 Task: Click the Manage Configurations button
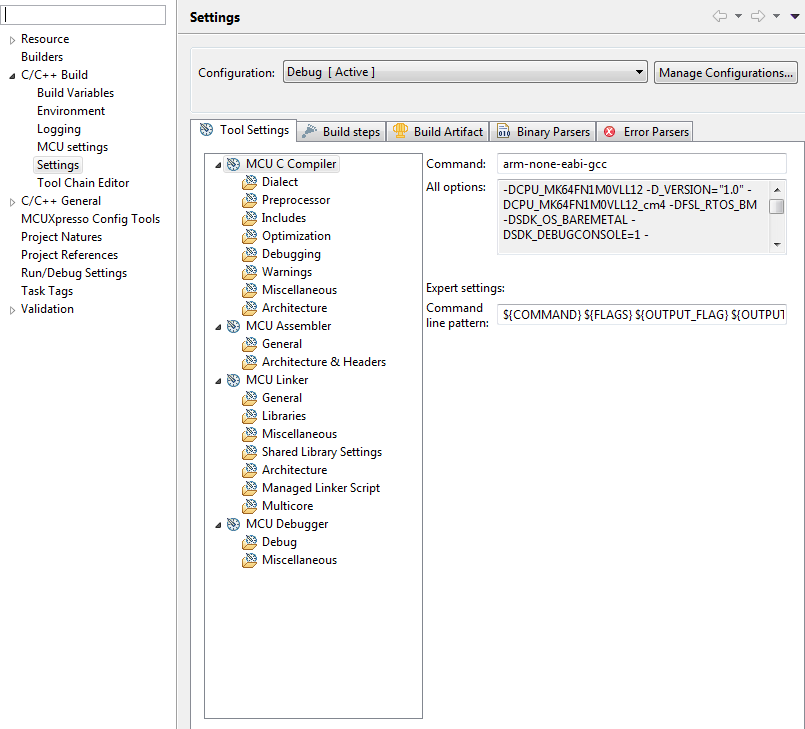click(x=725, y=72)
